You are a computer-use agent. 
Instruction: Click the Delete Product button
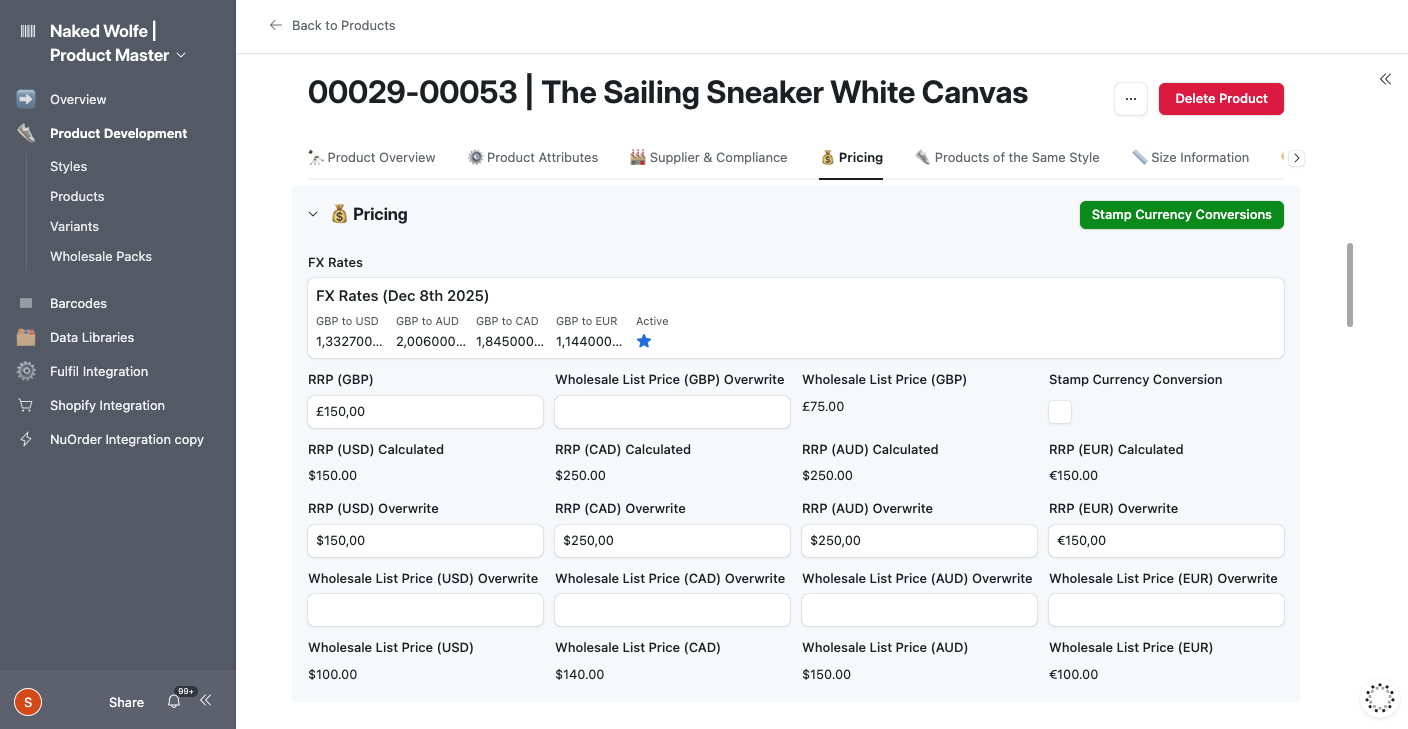1221,99
